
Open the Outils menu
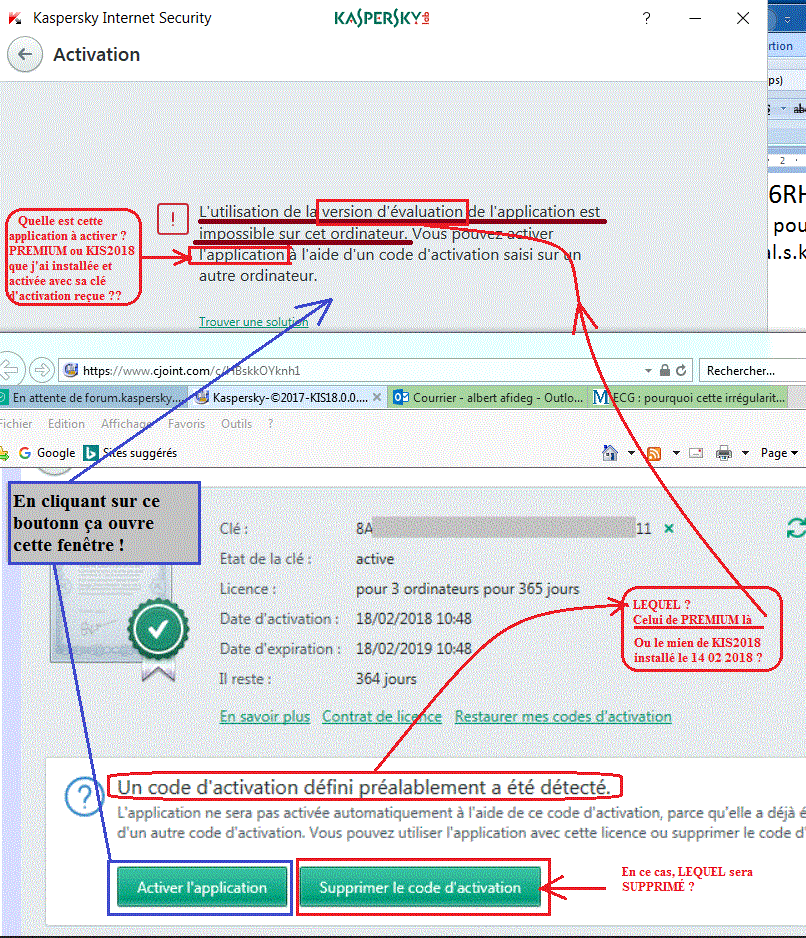[x=236, y=424]
